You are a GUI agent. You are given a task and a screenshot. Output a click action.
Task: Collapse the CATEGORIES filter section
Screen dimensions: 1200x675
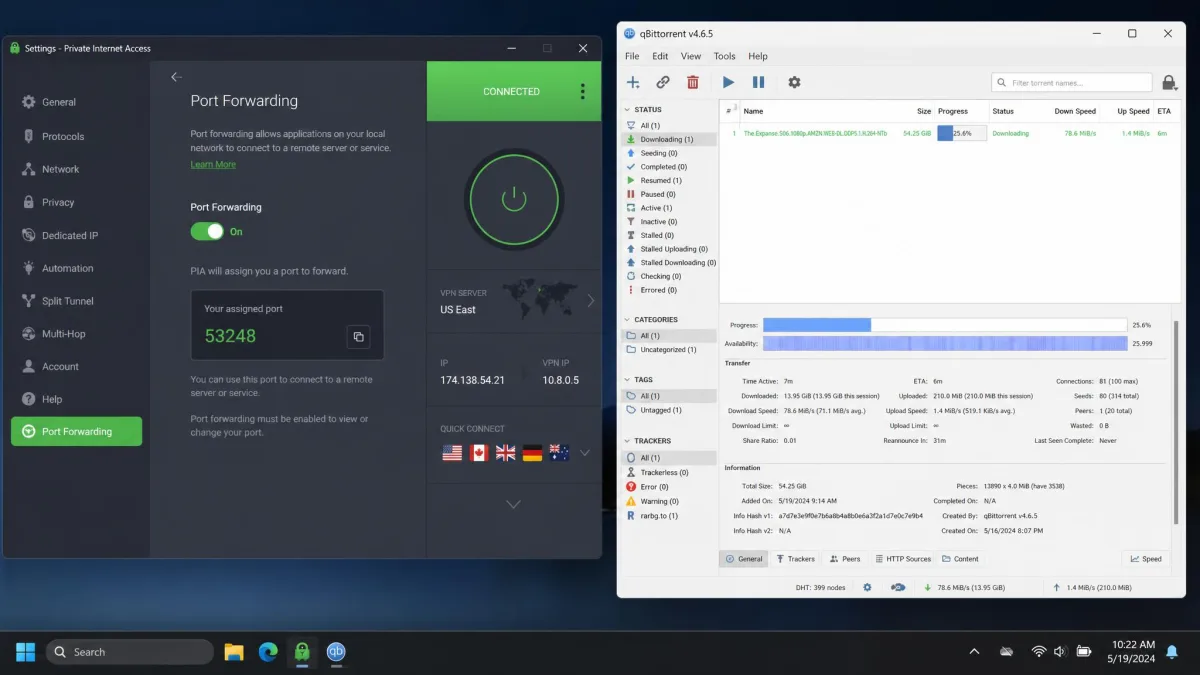[627, 320]
